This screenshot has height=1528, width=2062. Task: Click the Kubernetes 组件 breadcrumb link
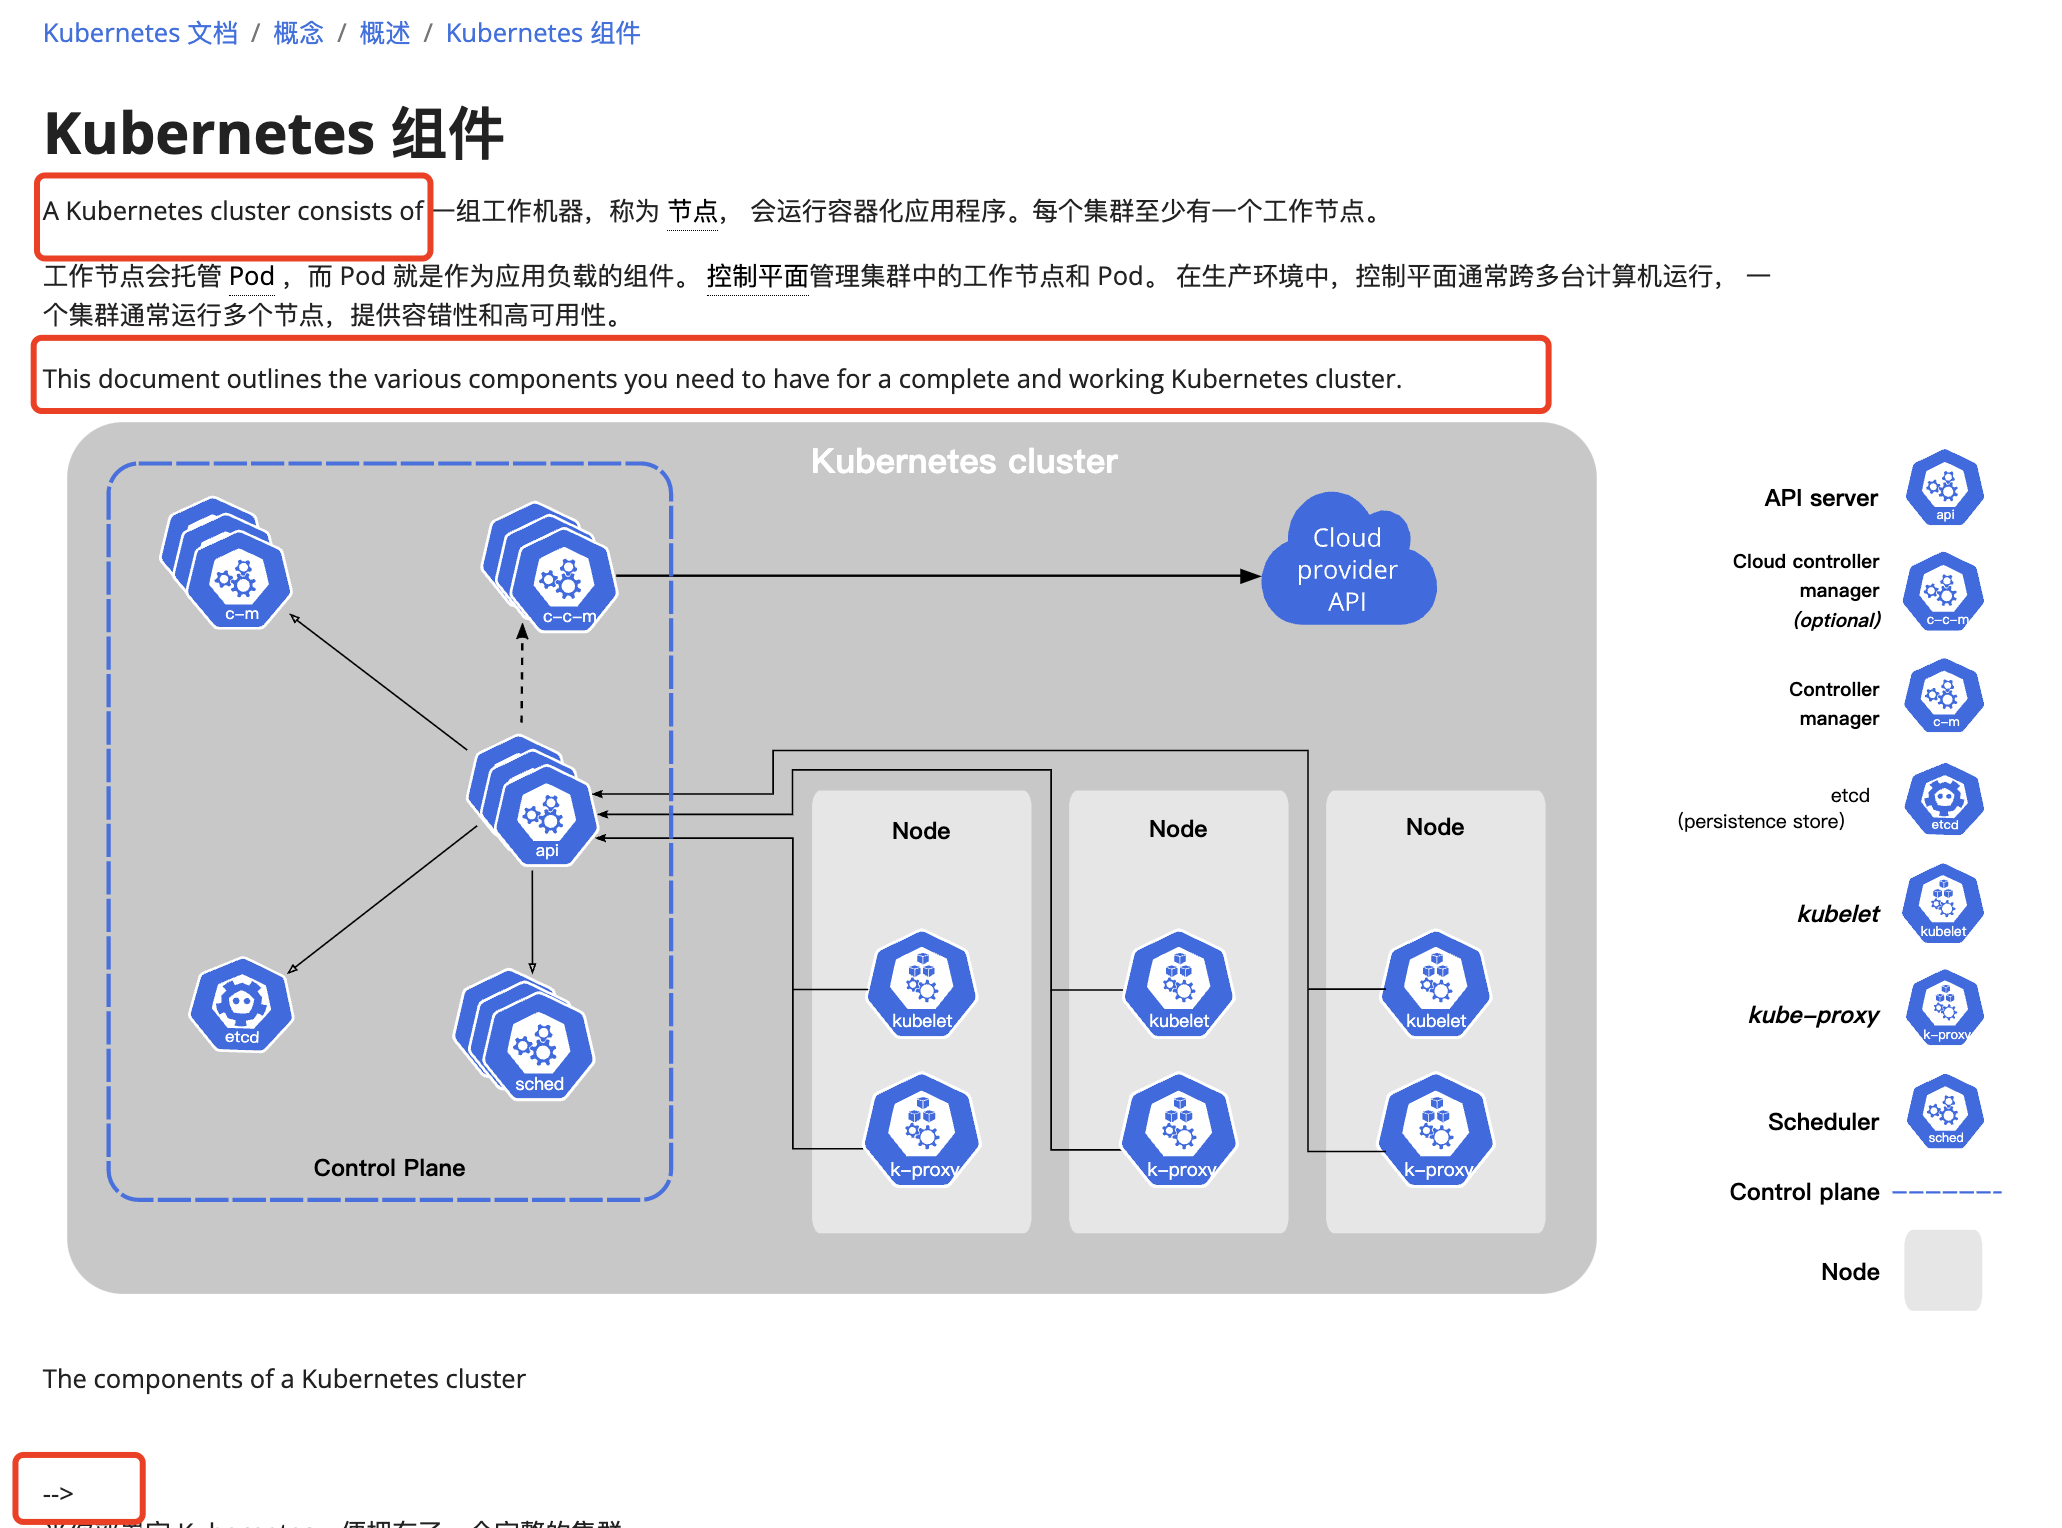[542, 33]
